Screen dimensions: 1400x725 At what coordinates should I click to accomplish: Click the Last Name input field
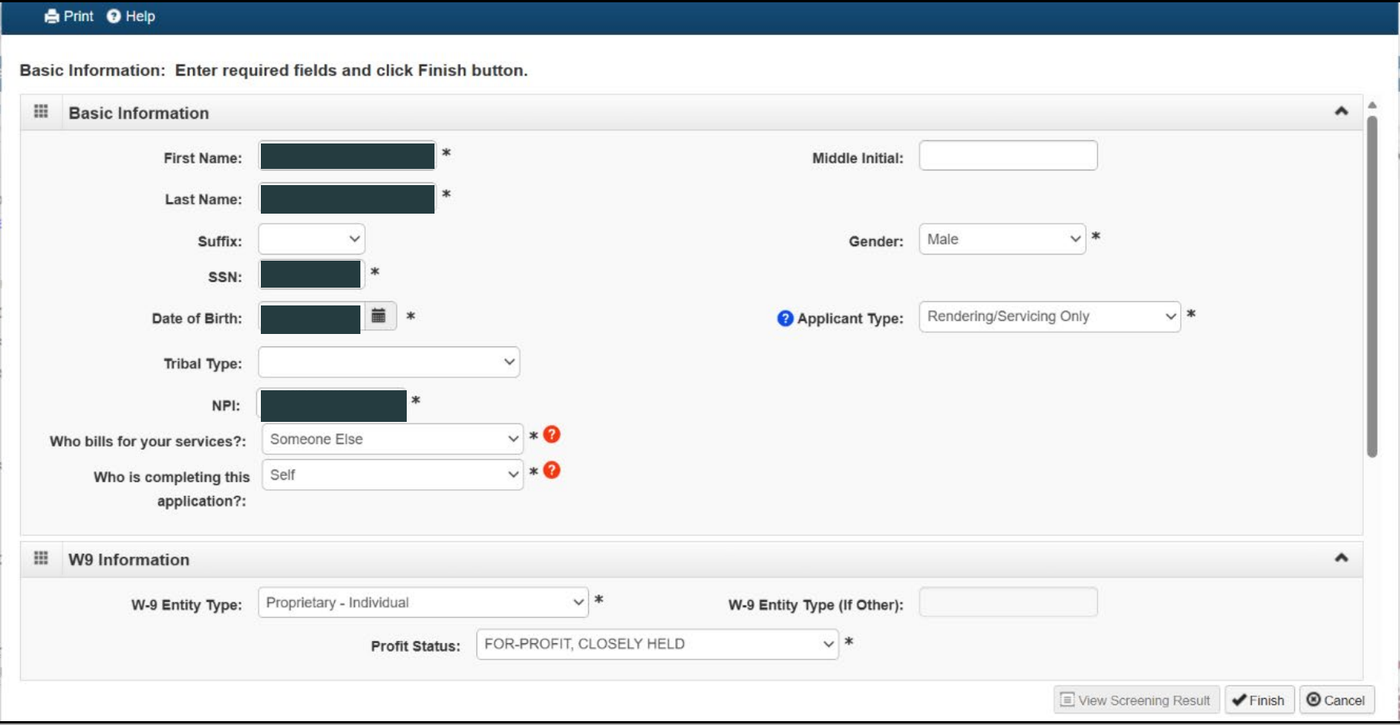tap(347, 199)
